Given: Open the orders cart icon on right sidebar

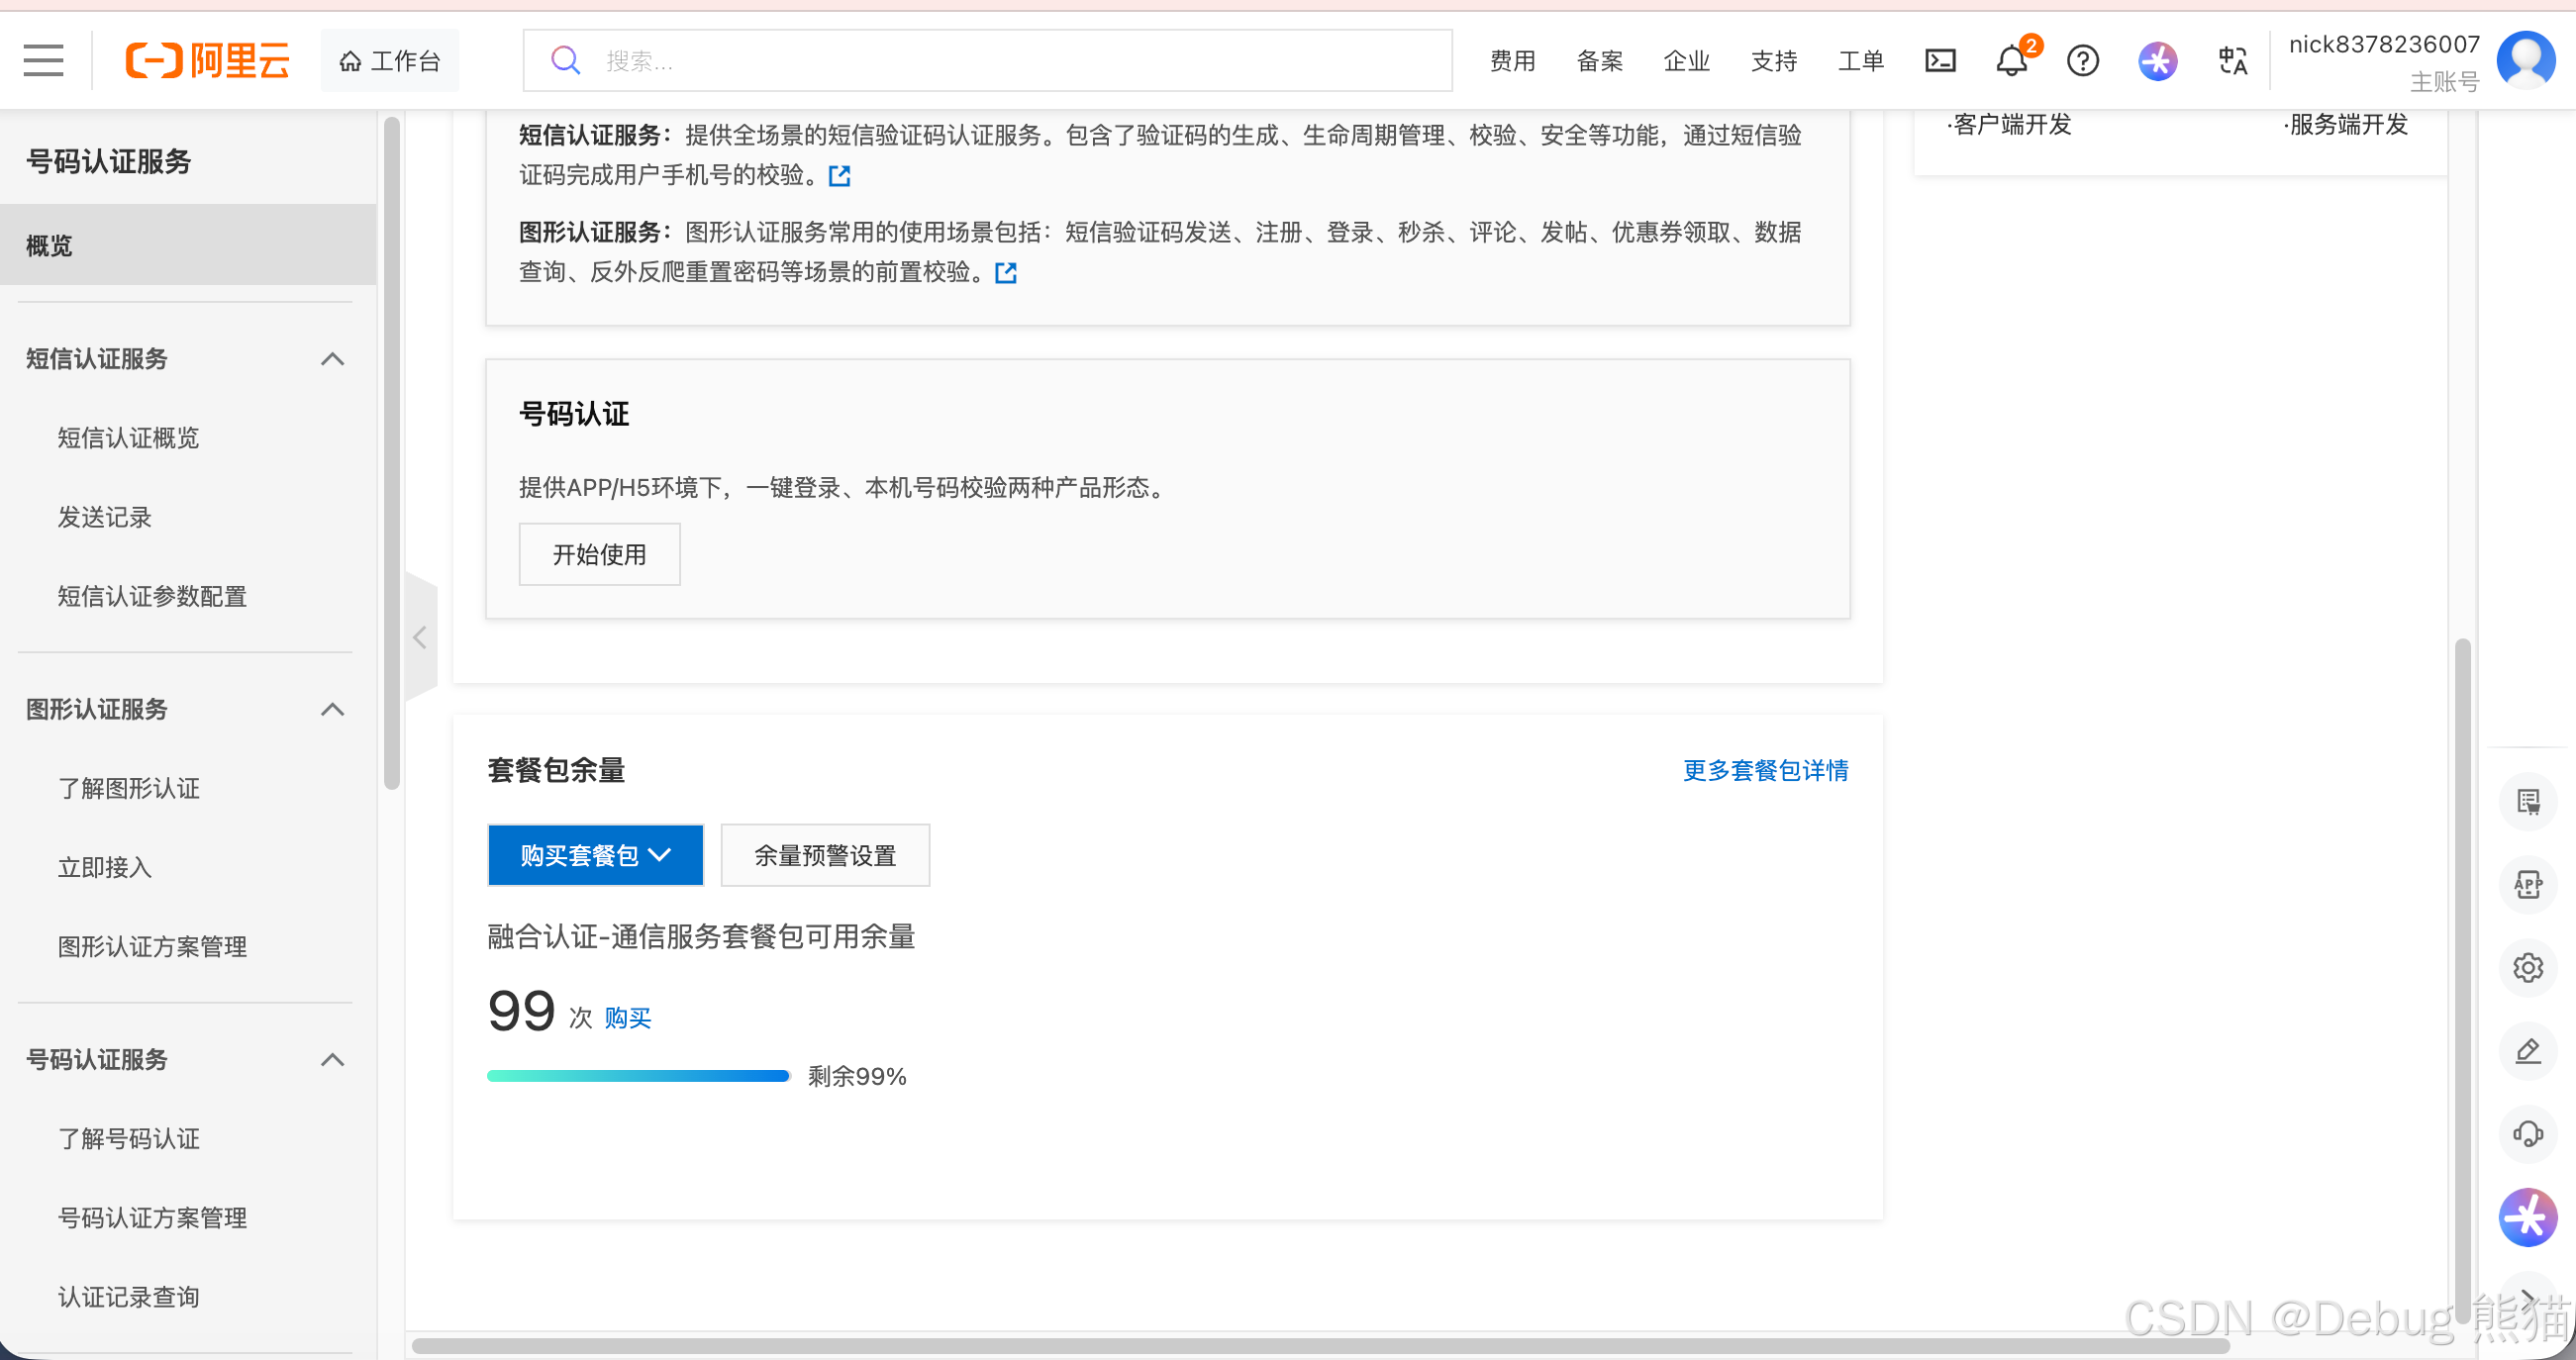Looking at the screenshot, I should click(x=2528, y=801).
